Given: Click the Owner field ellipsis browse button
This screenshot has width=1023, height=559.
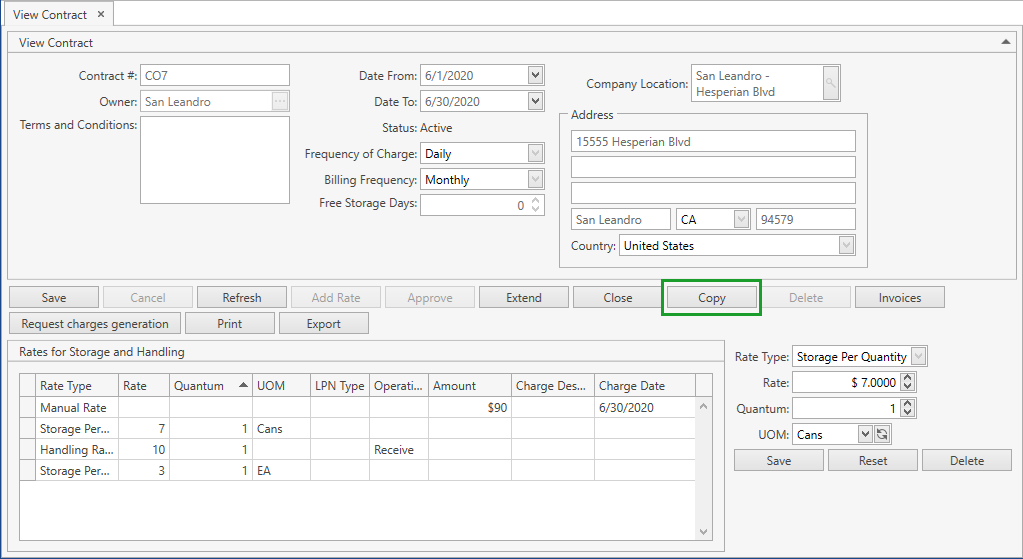Looking at the screenshot, I should click(280, 101).
